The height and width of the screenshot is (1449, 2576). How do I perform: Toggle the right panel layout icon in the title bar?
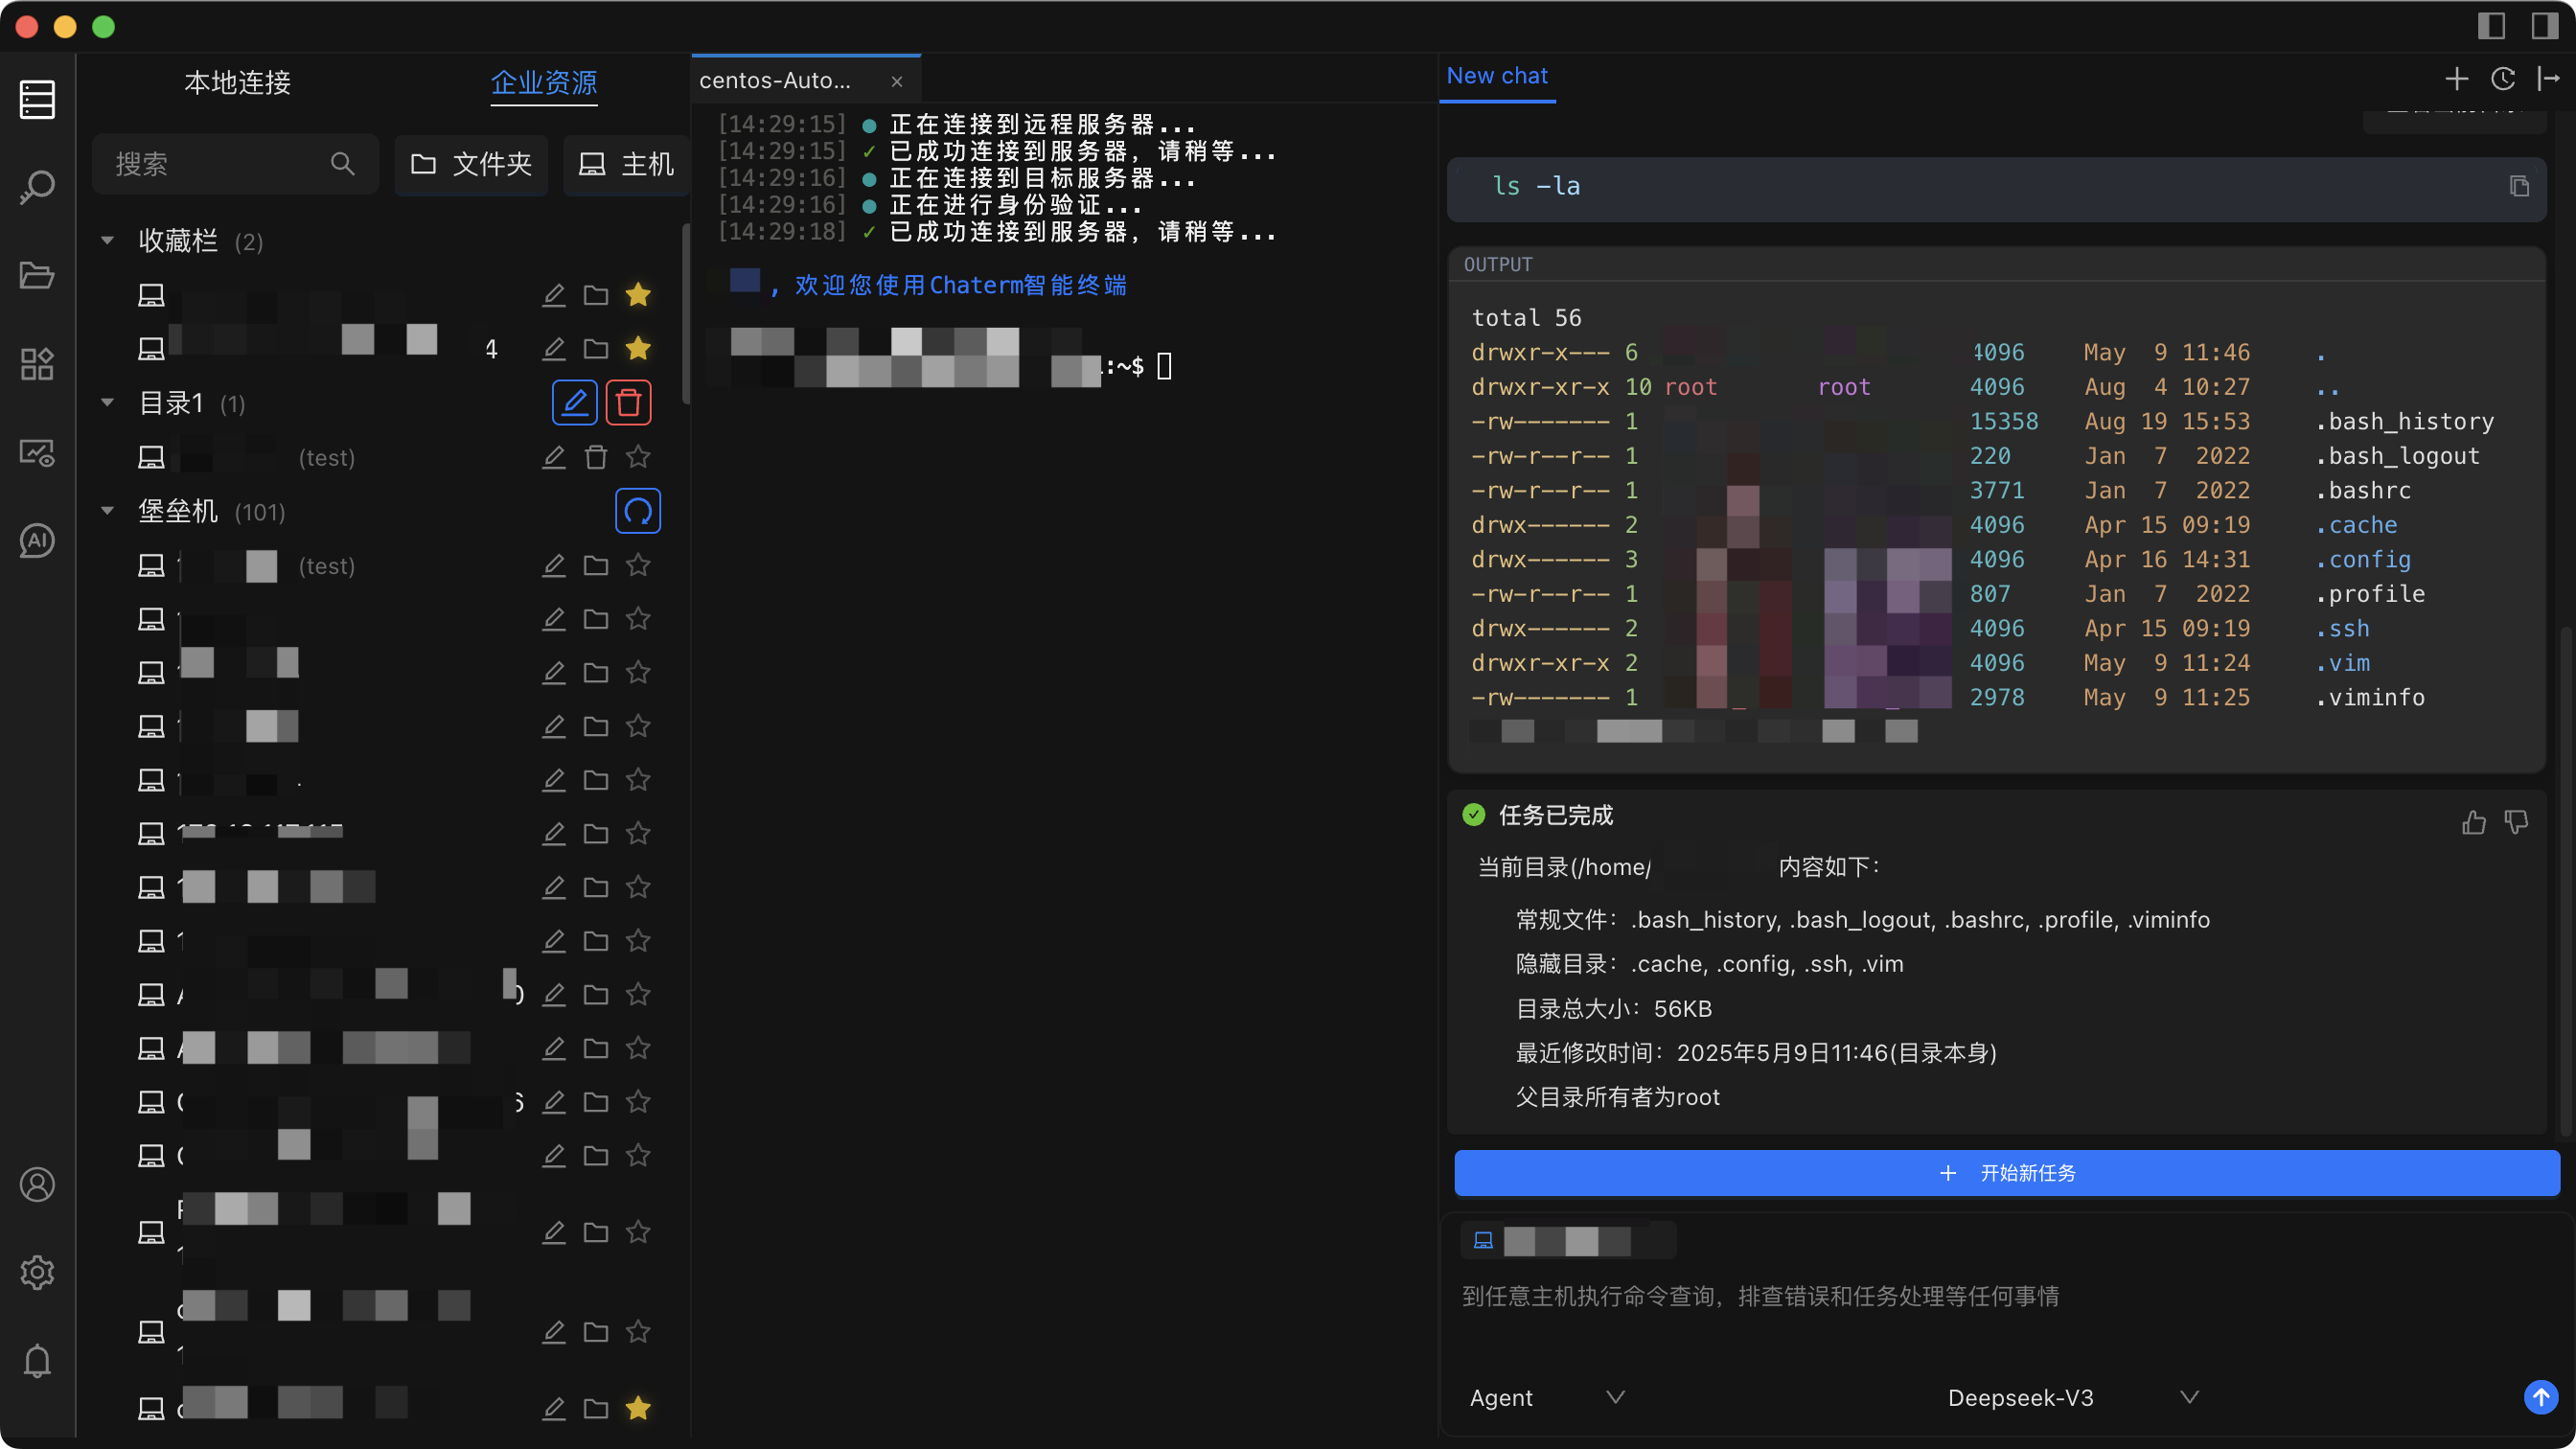(2544, 25)
